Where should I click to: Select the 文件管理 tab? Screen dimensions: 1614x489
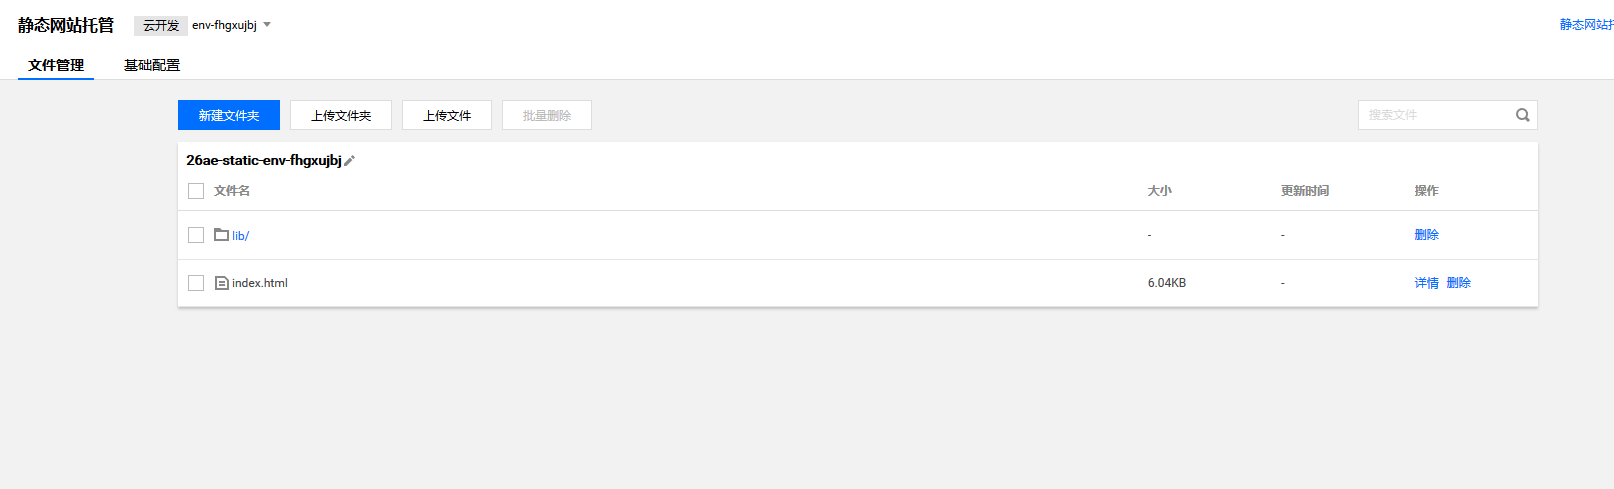[x=56, y=65]
